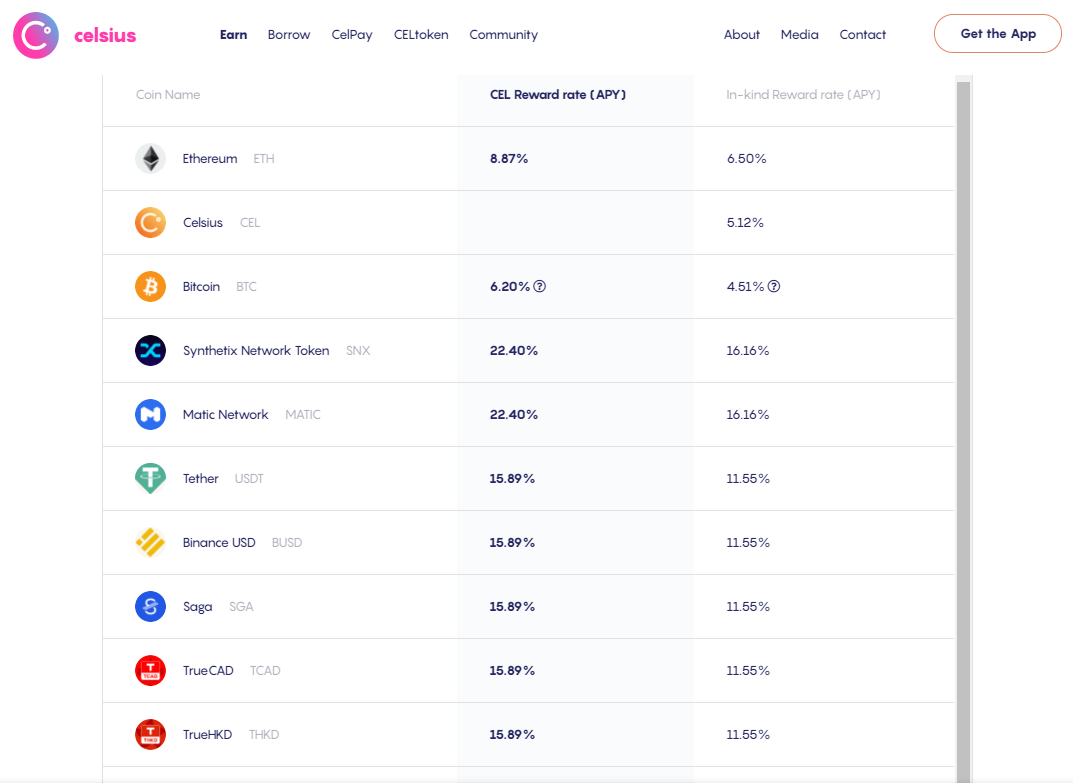Click Synthetix 22.40% CEL reward rate
This screenshot has height=783, width=1073.
coord(513,350)
